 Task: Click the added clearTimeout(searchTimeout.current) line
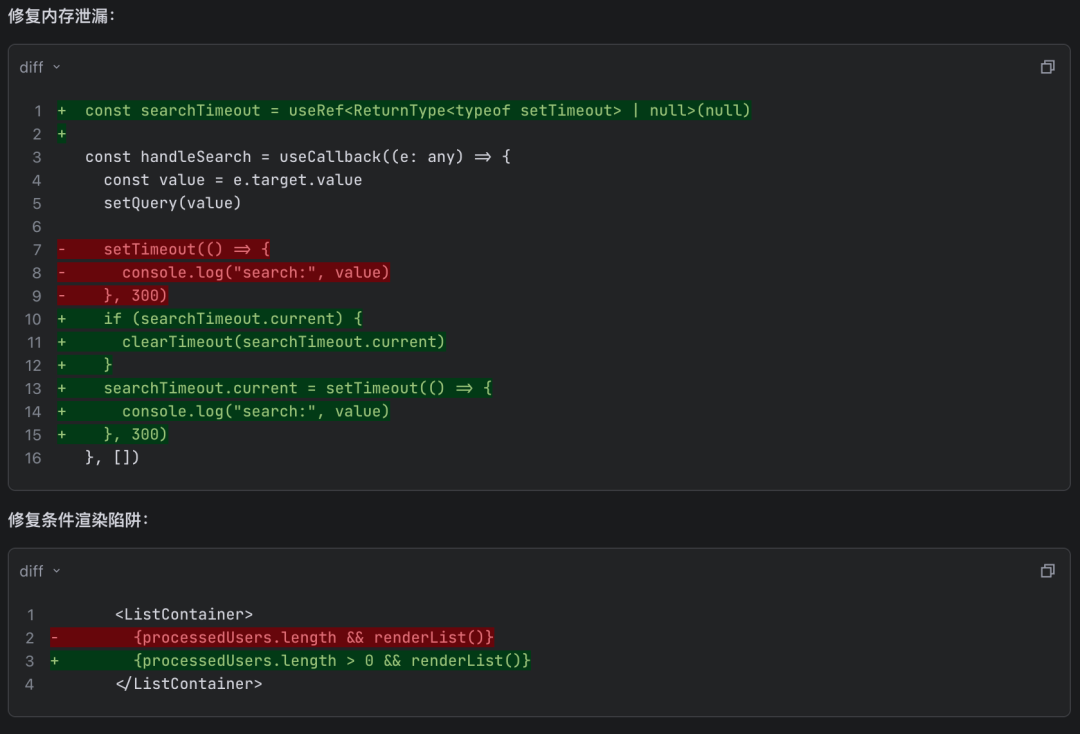(x=283, y=342)
